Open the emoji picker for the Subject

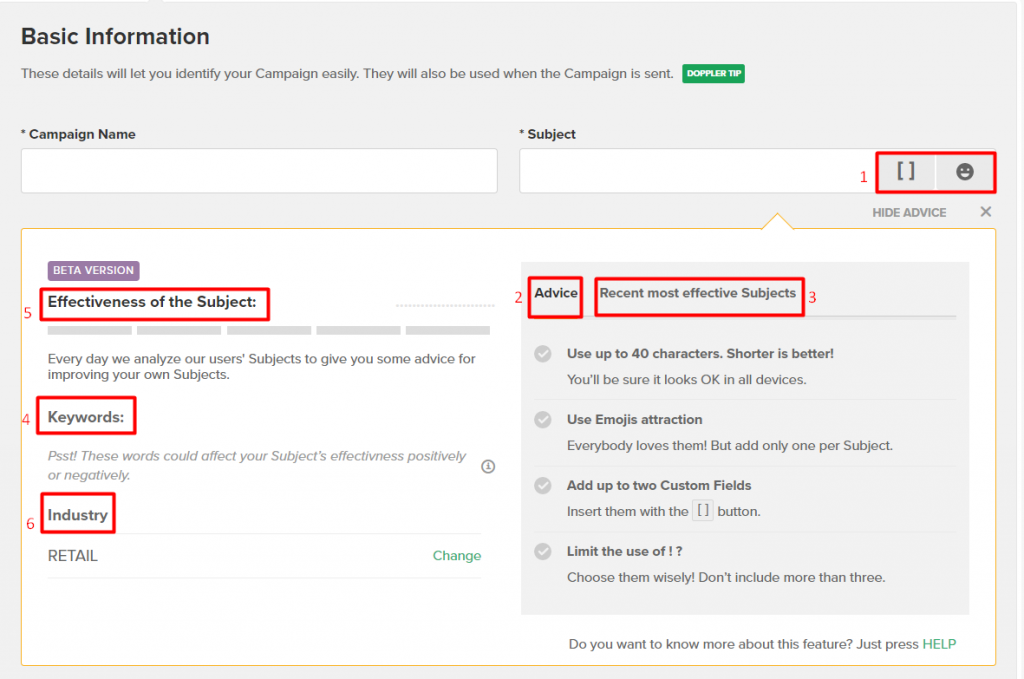click(x=964, y=172)
